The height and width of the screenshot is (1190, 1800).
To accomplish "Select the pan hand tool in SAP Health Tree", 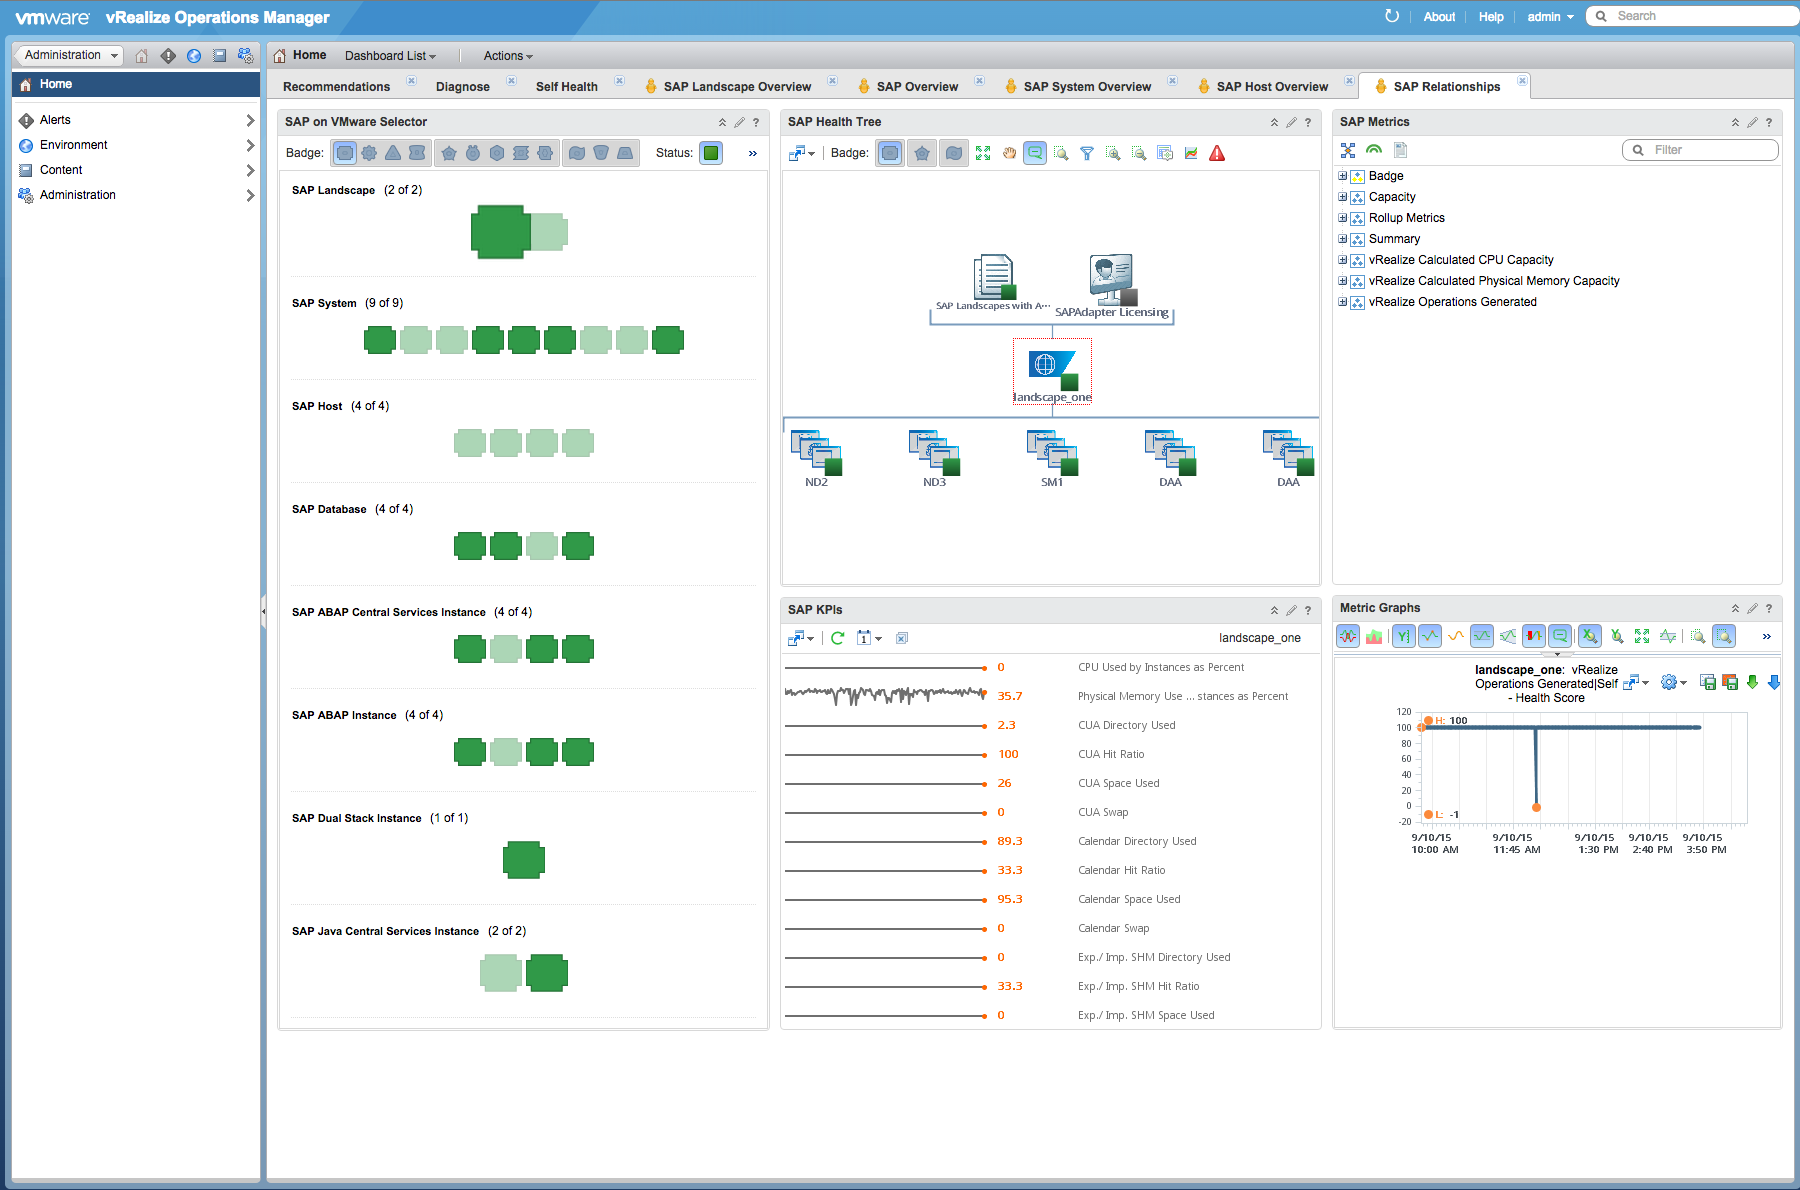I will click(1009, 153).
